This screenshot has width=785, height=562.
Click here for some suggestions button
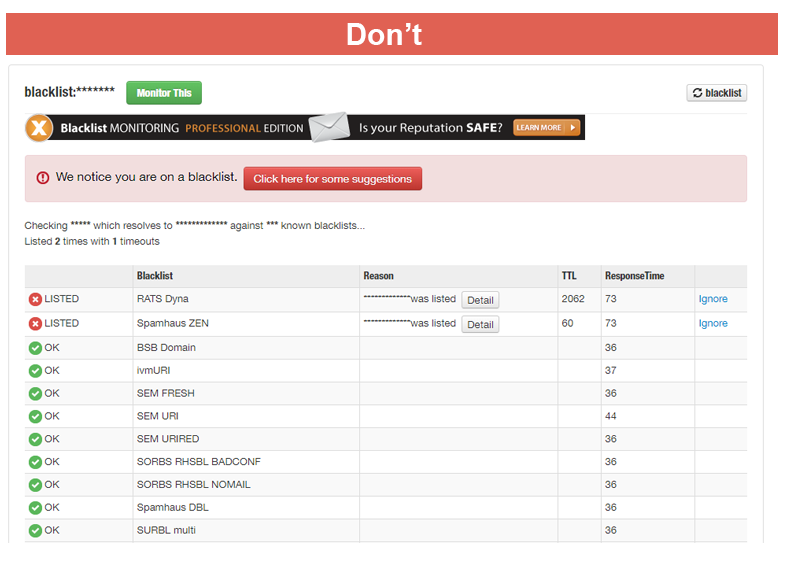(x=332, y=179)
